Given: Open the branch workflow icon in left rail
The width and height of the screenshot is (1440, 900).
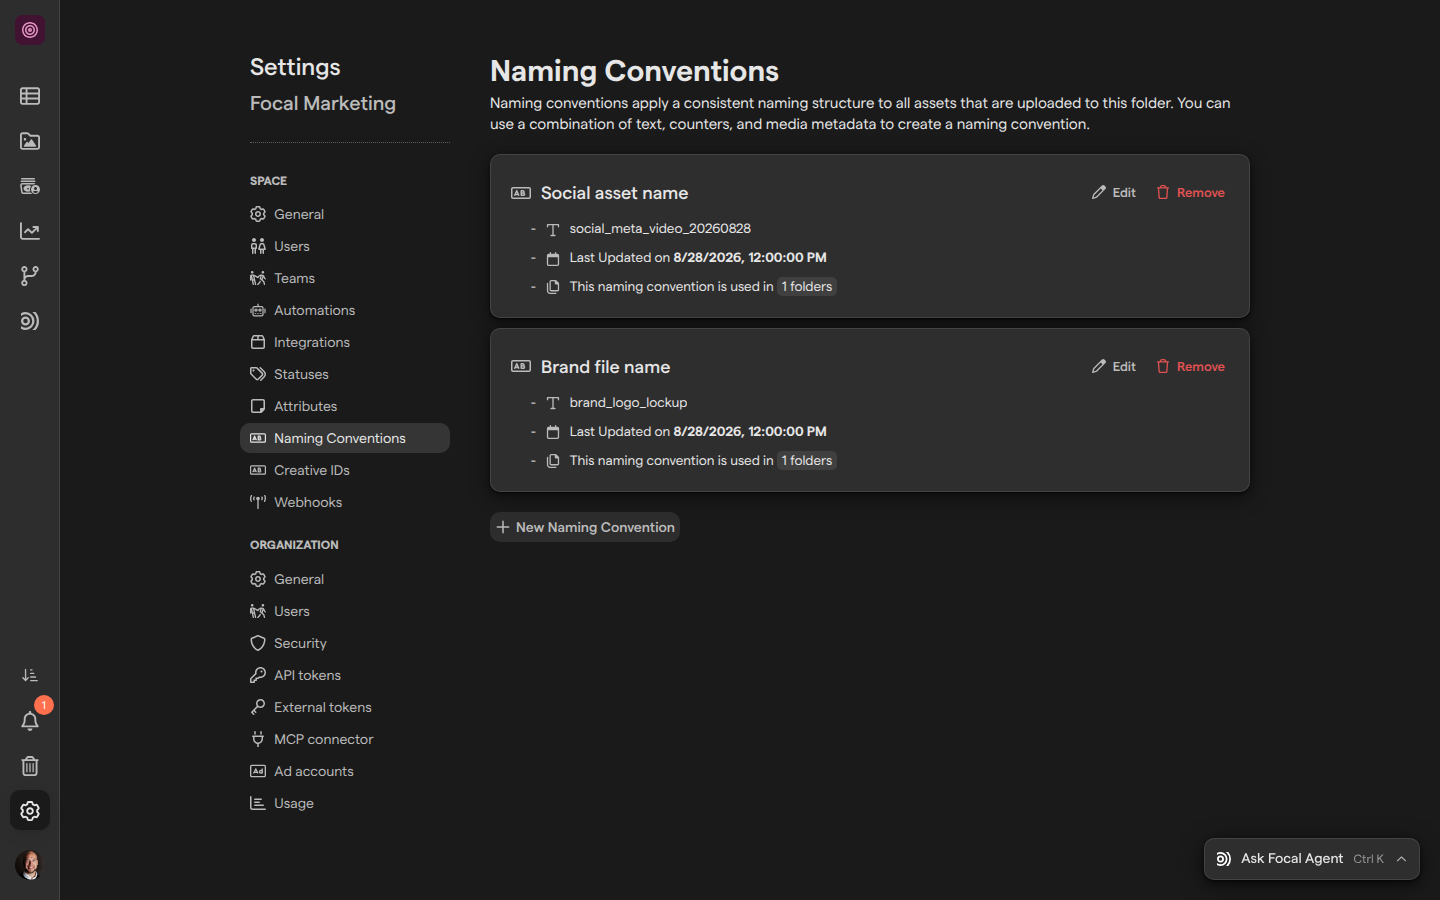Looking at the screenshot, I should (x=30, y=276).
